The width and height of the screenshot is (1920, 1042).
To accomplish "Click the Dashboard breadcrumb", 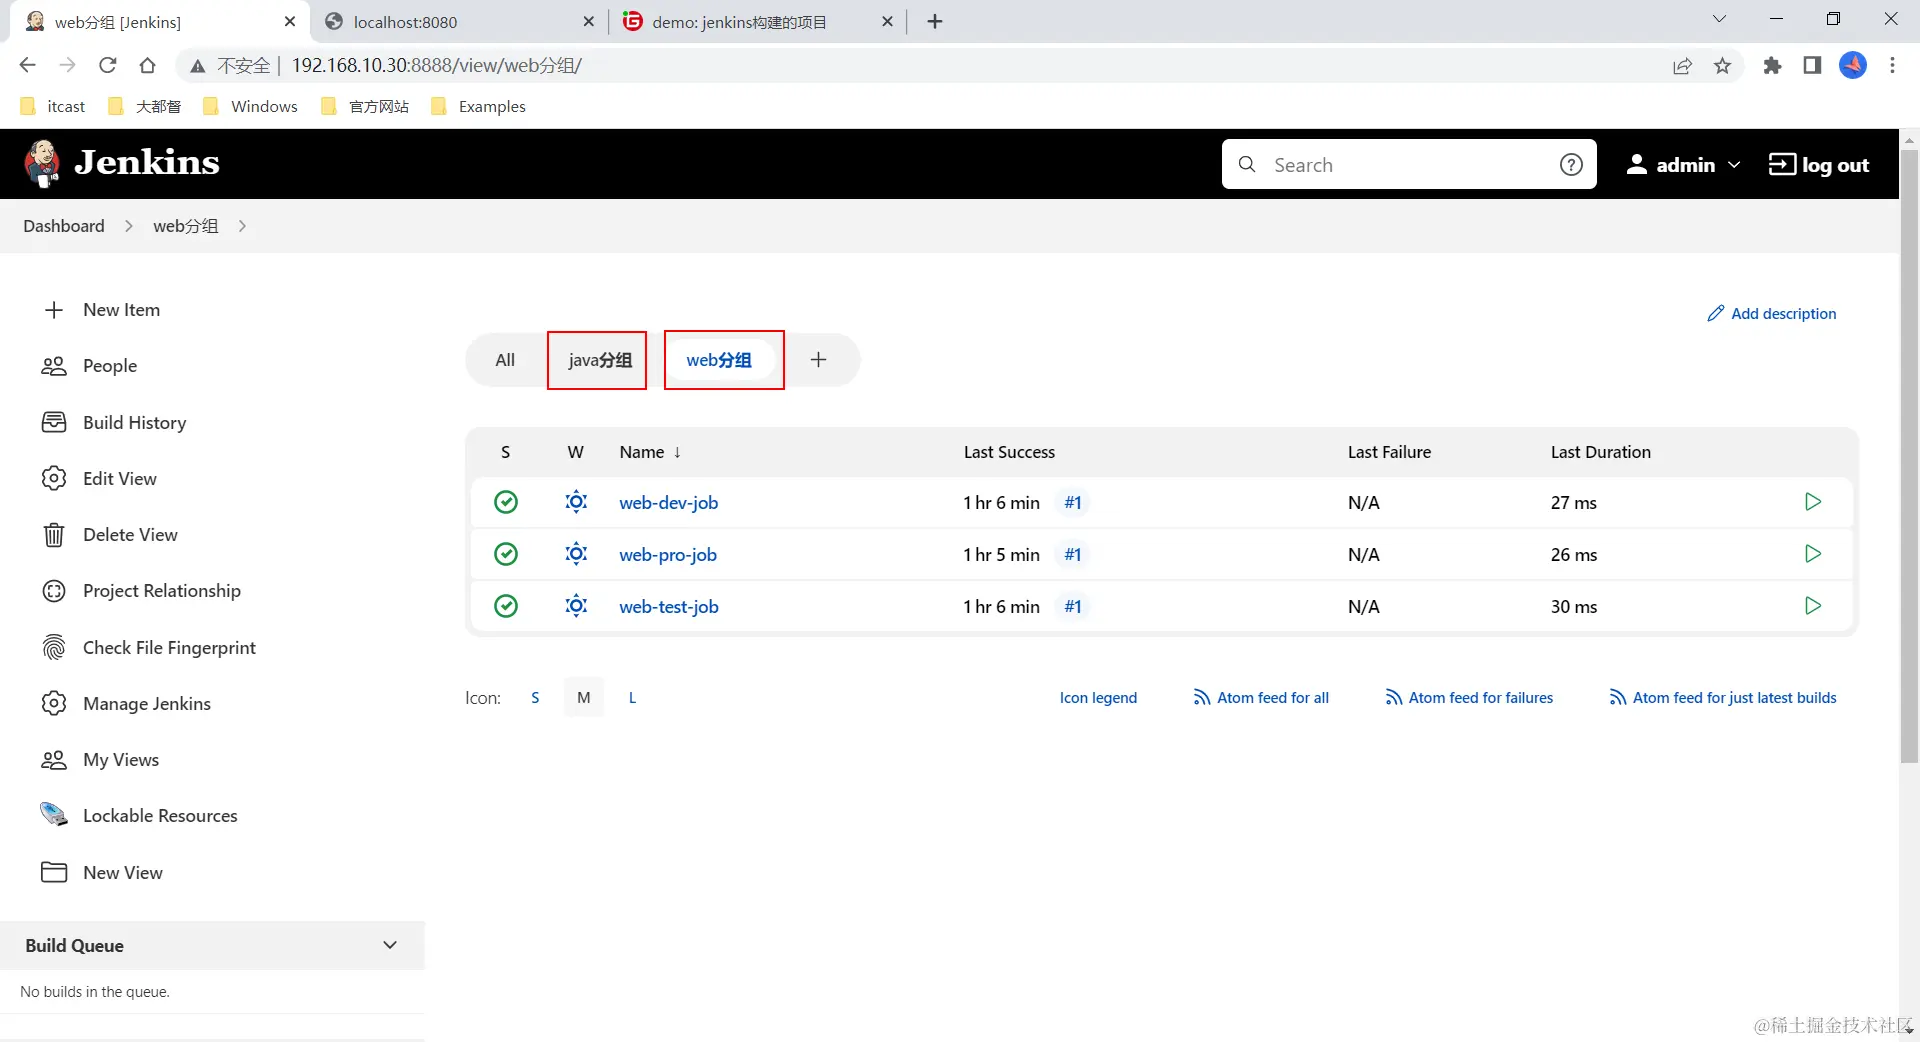I will point(64,226).
